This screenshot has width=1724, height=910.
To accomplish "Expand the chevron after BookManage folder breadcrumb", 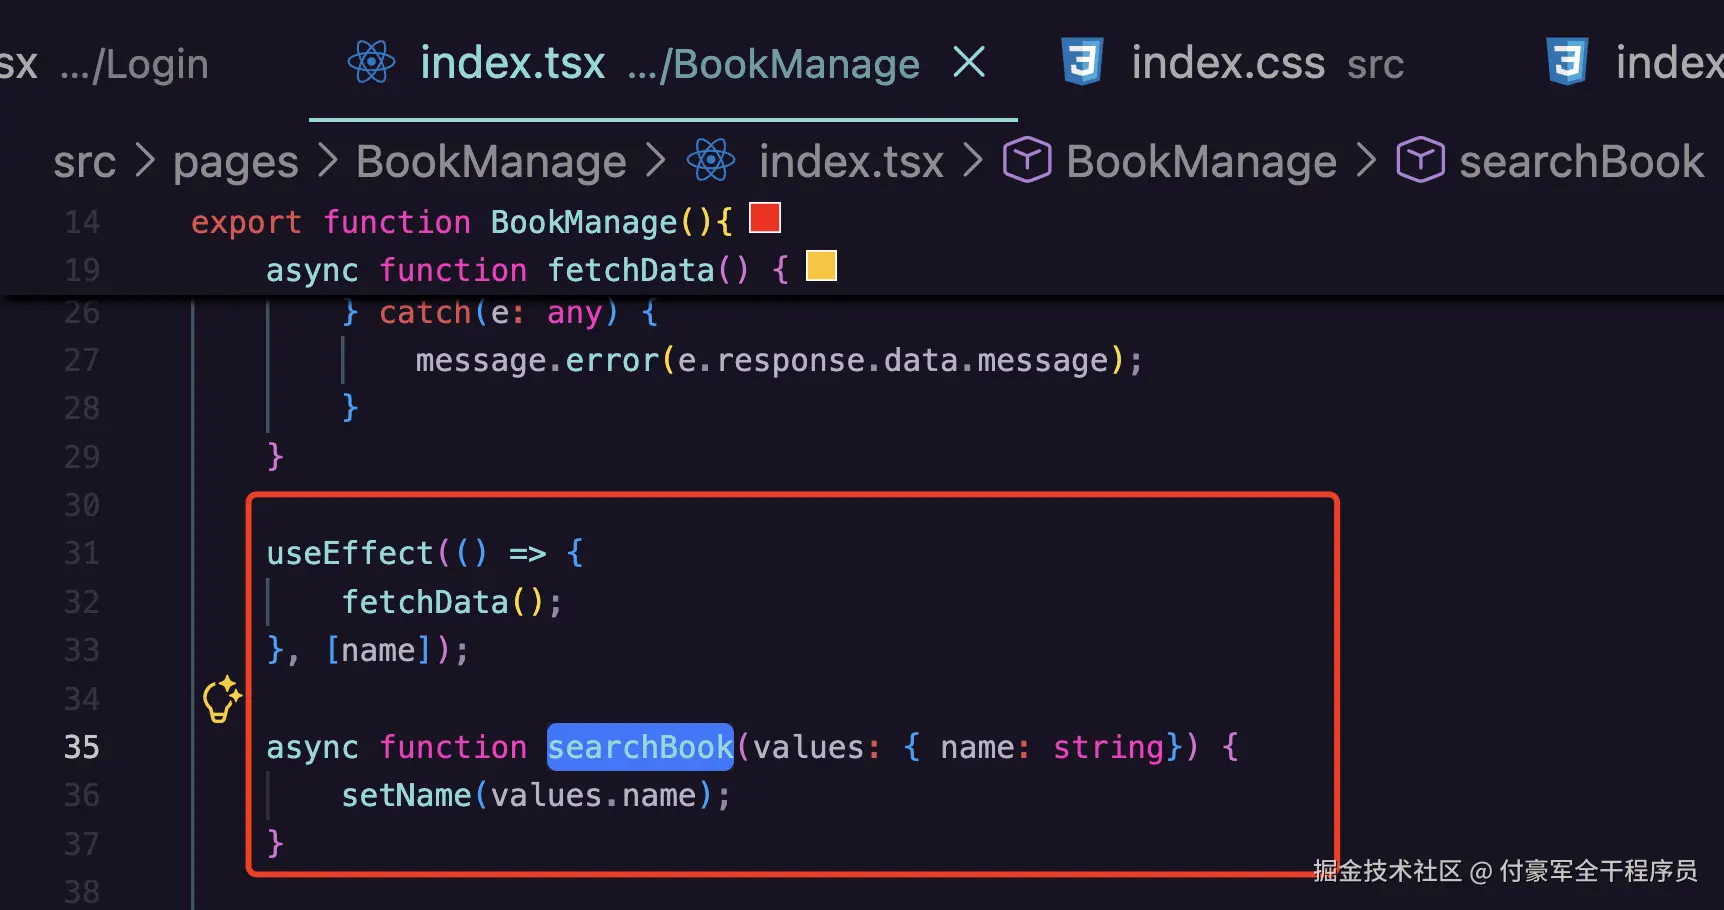I will coord(656,160).
